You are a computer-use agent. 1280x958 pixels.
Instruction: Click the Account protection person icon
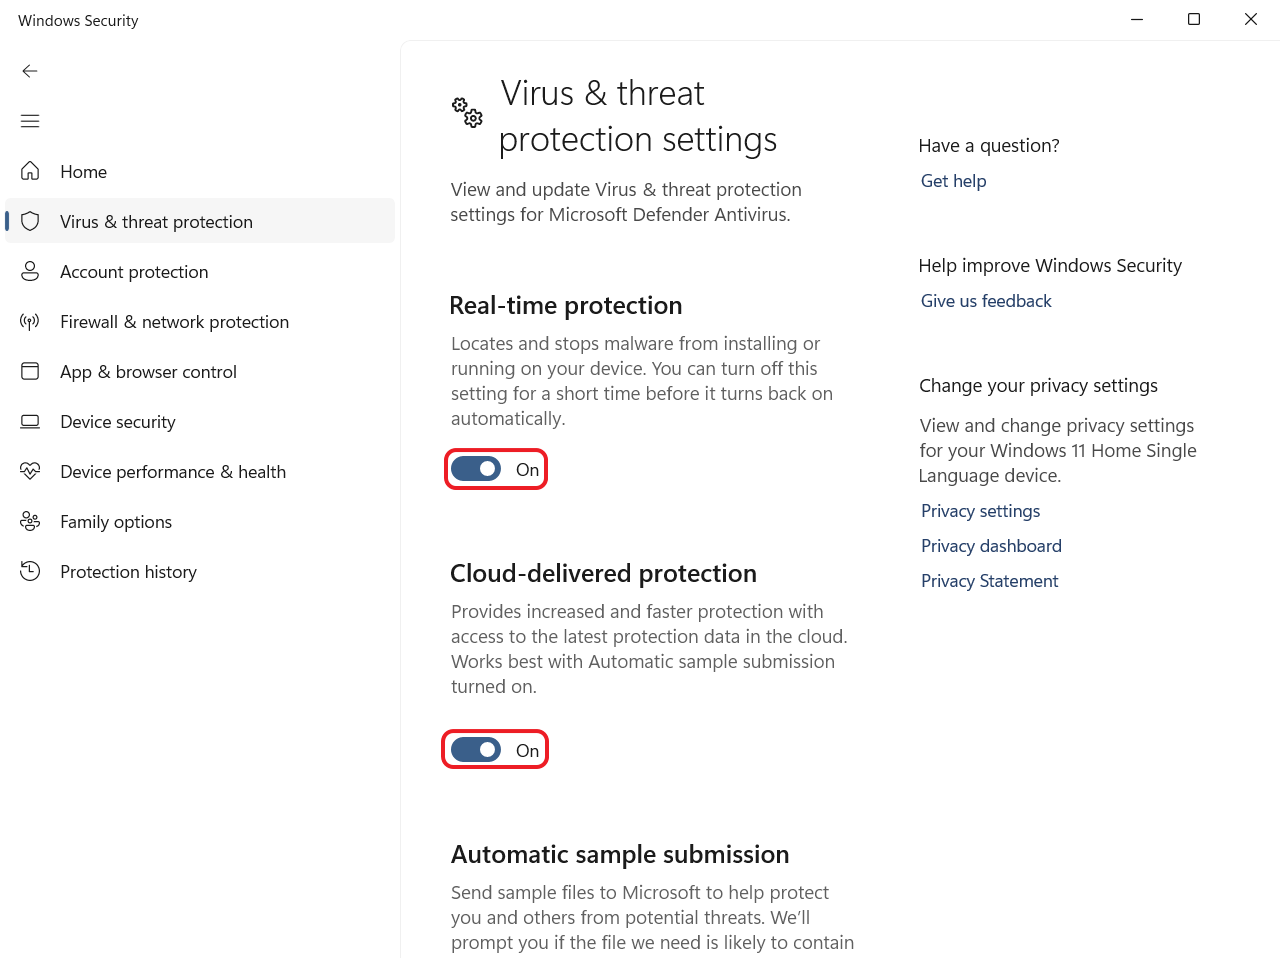click(x=30, y=271)
